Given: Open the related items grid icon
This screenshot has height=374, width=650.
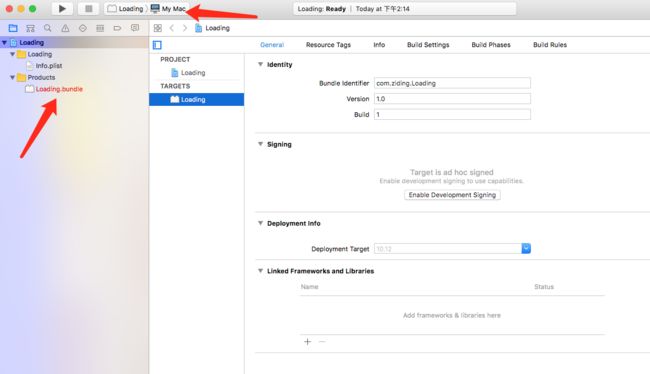Looking at the screenshot, I should 158,28.
